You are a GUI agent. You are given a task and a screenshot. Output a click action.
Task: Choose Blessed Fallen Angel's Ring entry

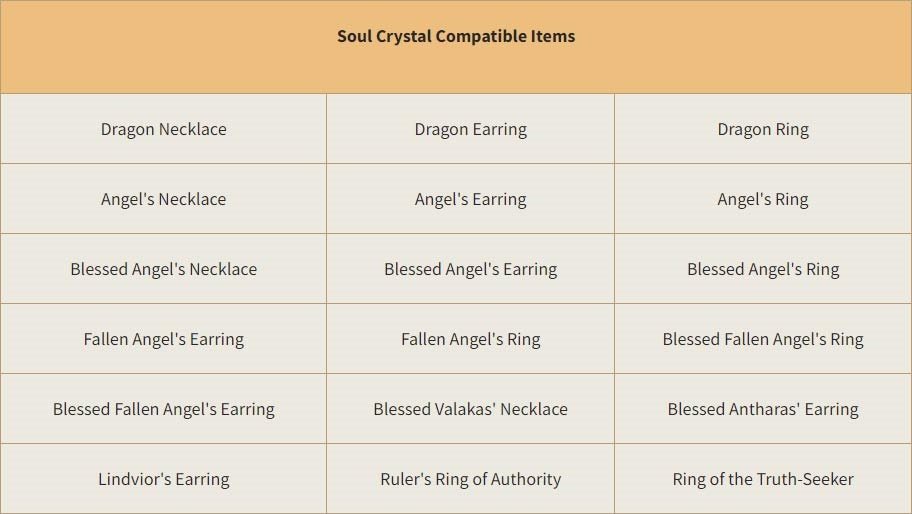click(763, 339)
